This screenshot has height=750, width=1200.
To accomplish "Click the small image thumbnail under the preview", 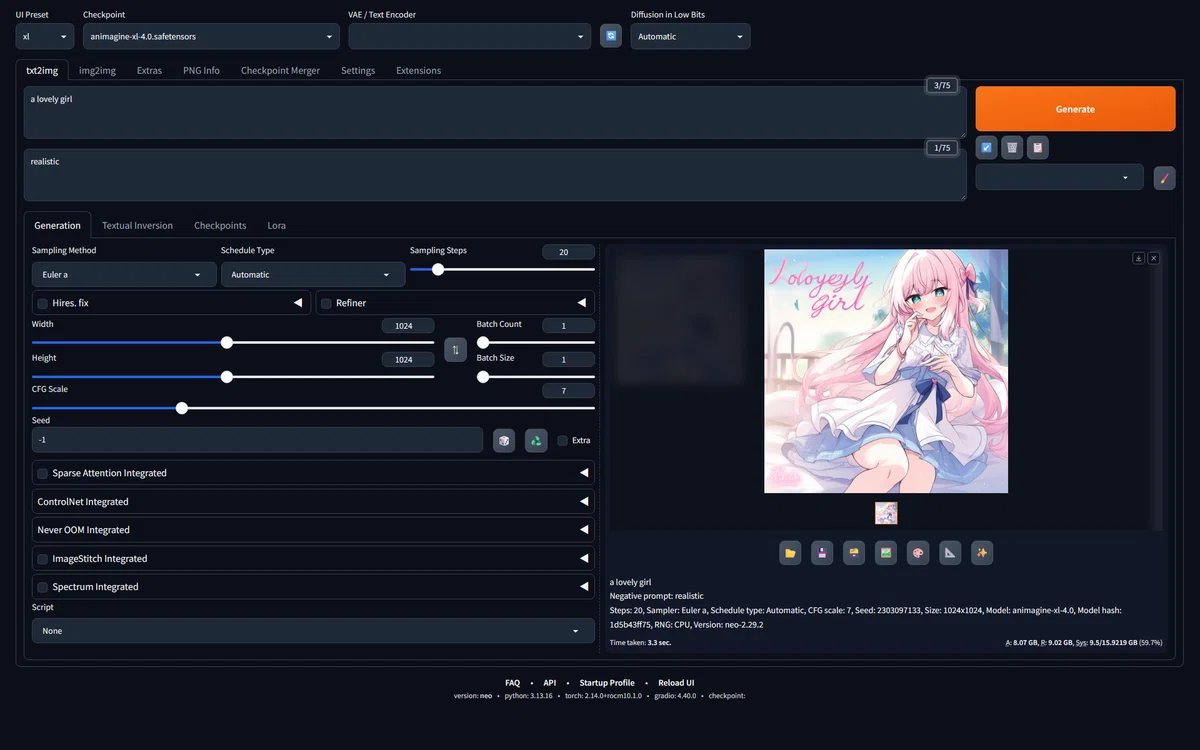I will coord(886,513).
